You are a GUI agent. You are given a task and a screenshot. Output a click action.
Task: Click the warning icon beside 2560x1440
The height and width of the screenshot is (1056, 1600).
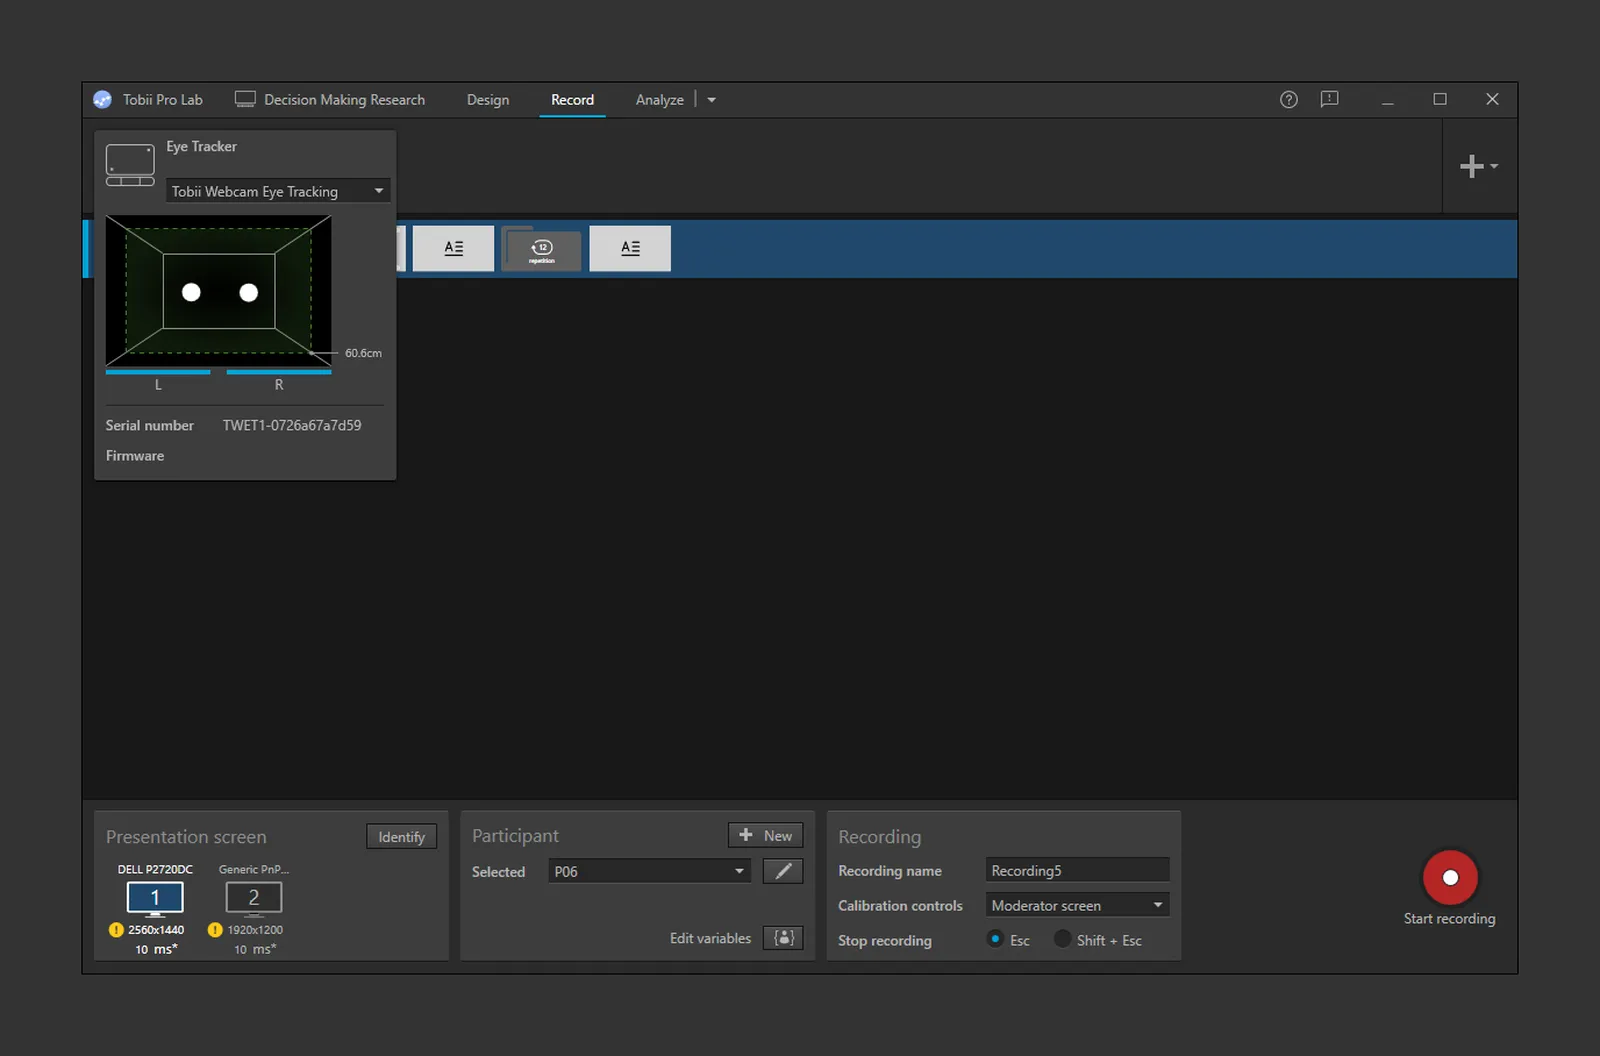coord(116,930)
